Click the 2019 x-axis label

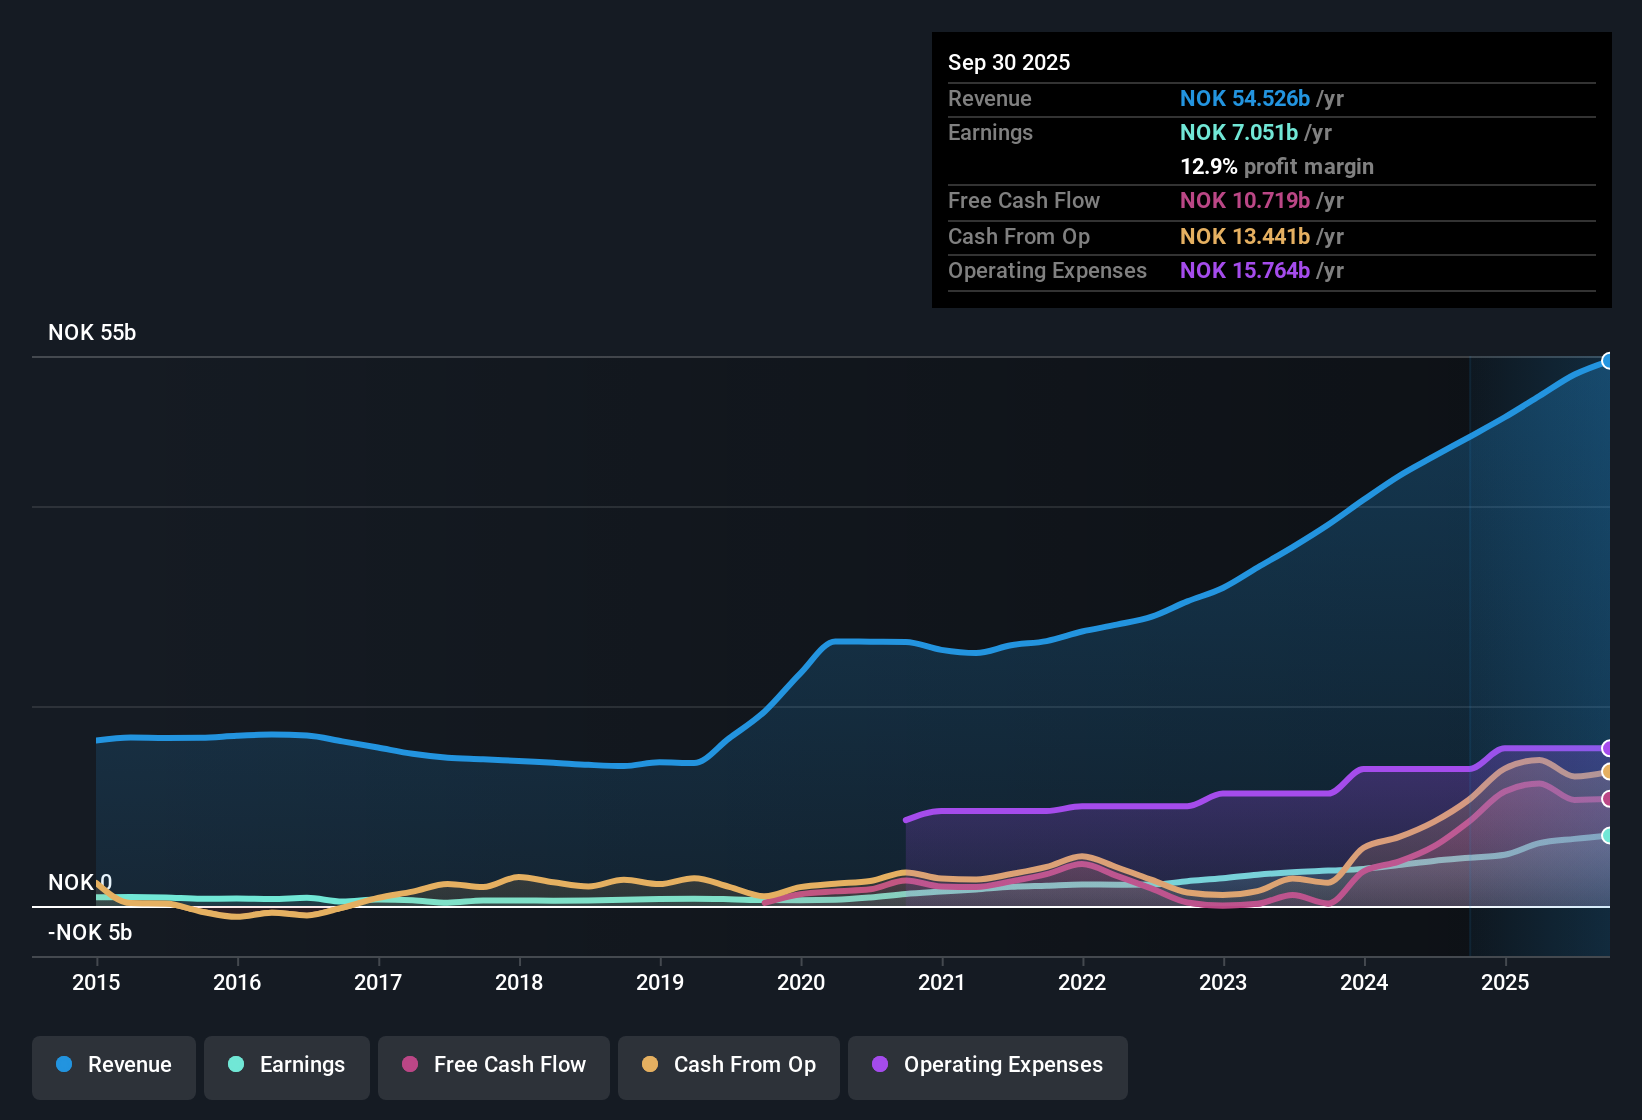(x=660, y=982)
